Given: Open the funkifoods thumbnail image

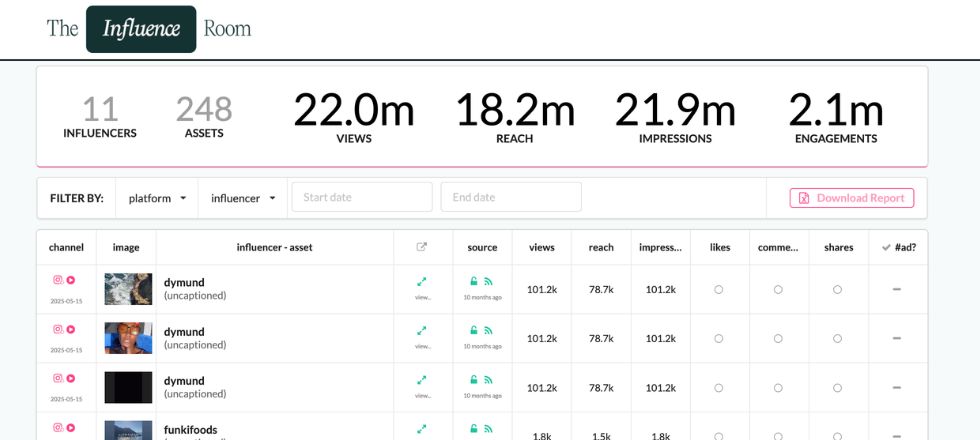Looking at the screenshot, I should [128, 431].
